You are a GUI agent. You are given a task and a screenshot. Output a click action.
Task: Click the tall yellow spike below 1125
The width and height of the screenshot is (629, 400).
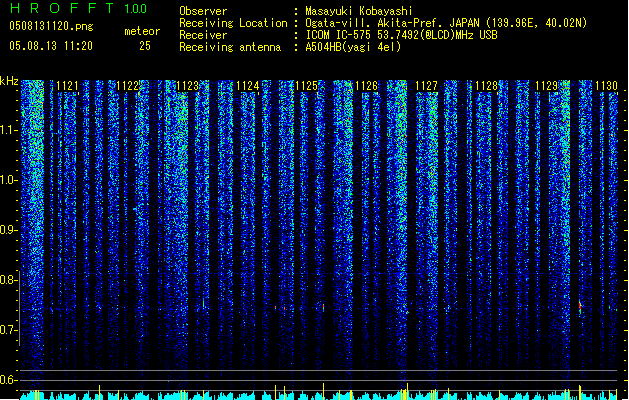[x=323, y=391]
